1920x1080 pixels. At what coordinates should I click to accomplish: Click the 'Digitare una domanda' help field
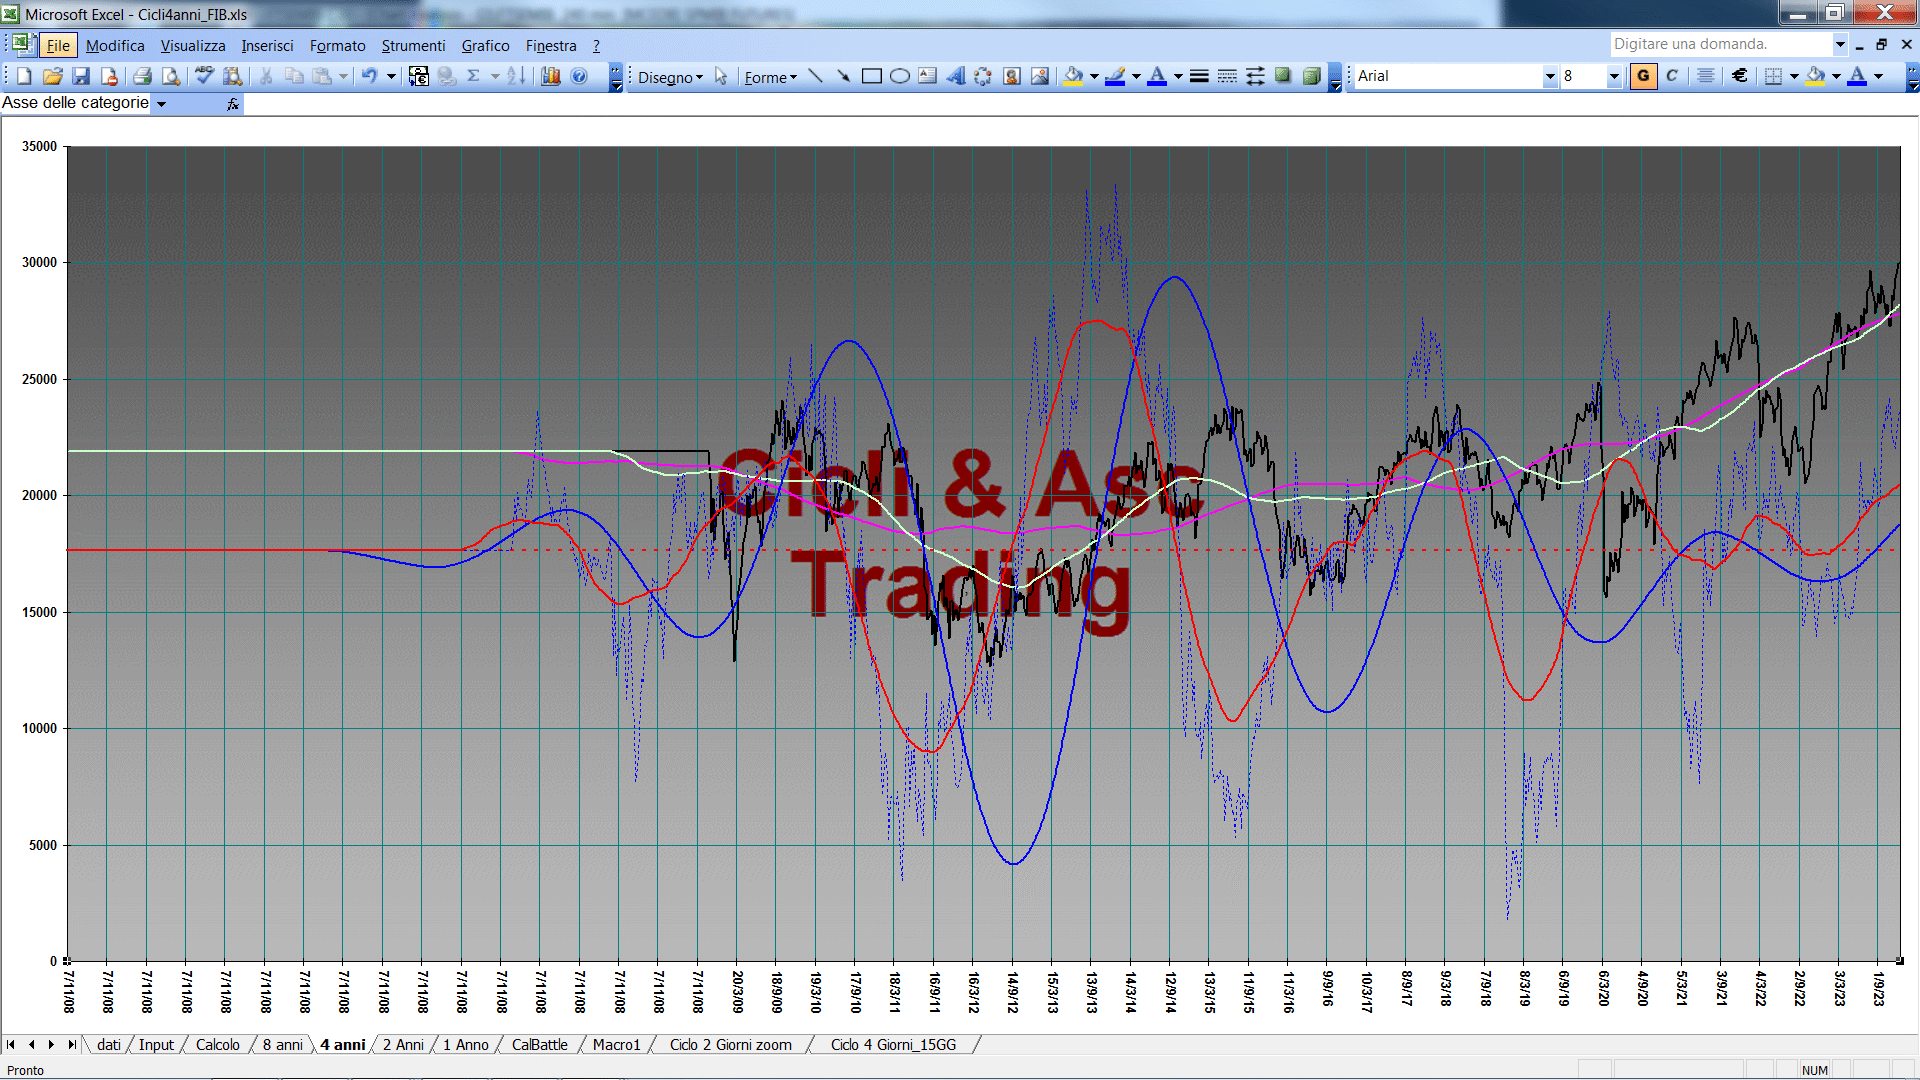[x=1720, y=44]
